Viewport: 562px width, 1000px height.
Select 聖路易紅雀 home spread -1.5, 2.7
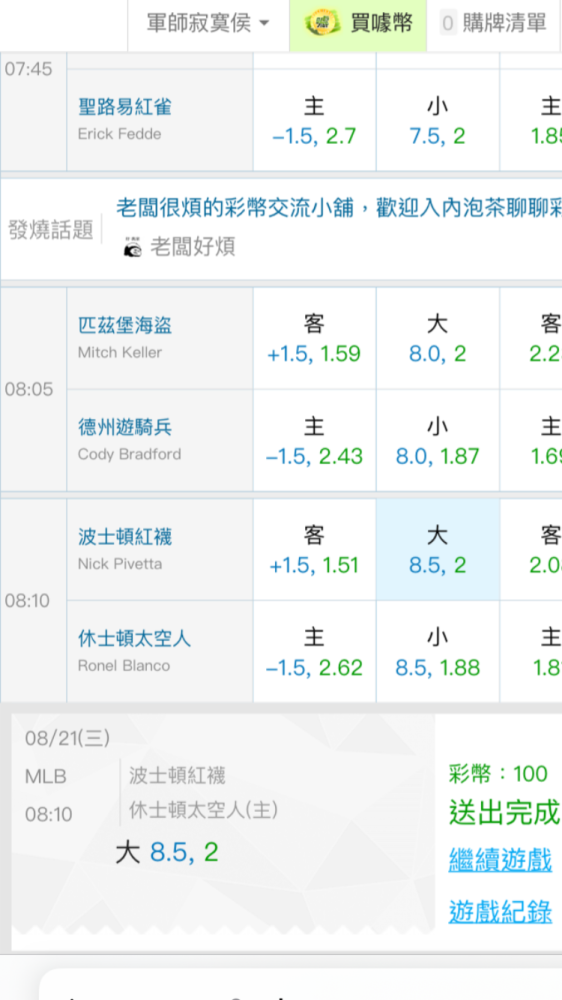tap(314, 120)
